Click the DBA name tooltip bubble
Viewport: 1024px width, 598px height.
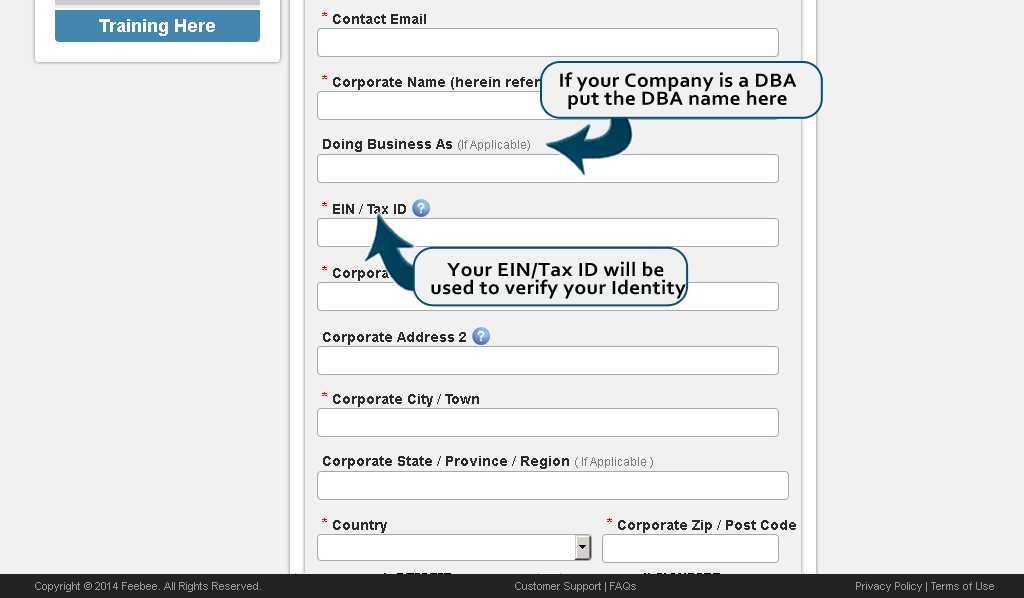click(x=680, y=90)
